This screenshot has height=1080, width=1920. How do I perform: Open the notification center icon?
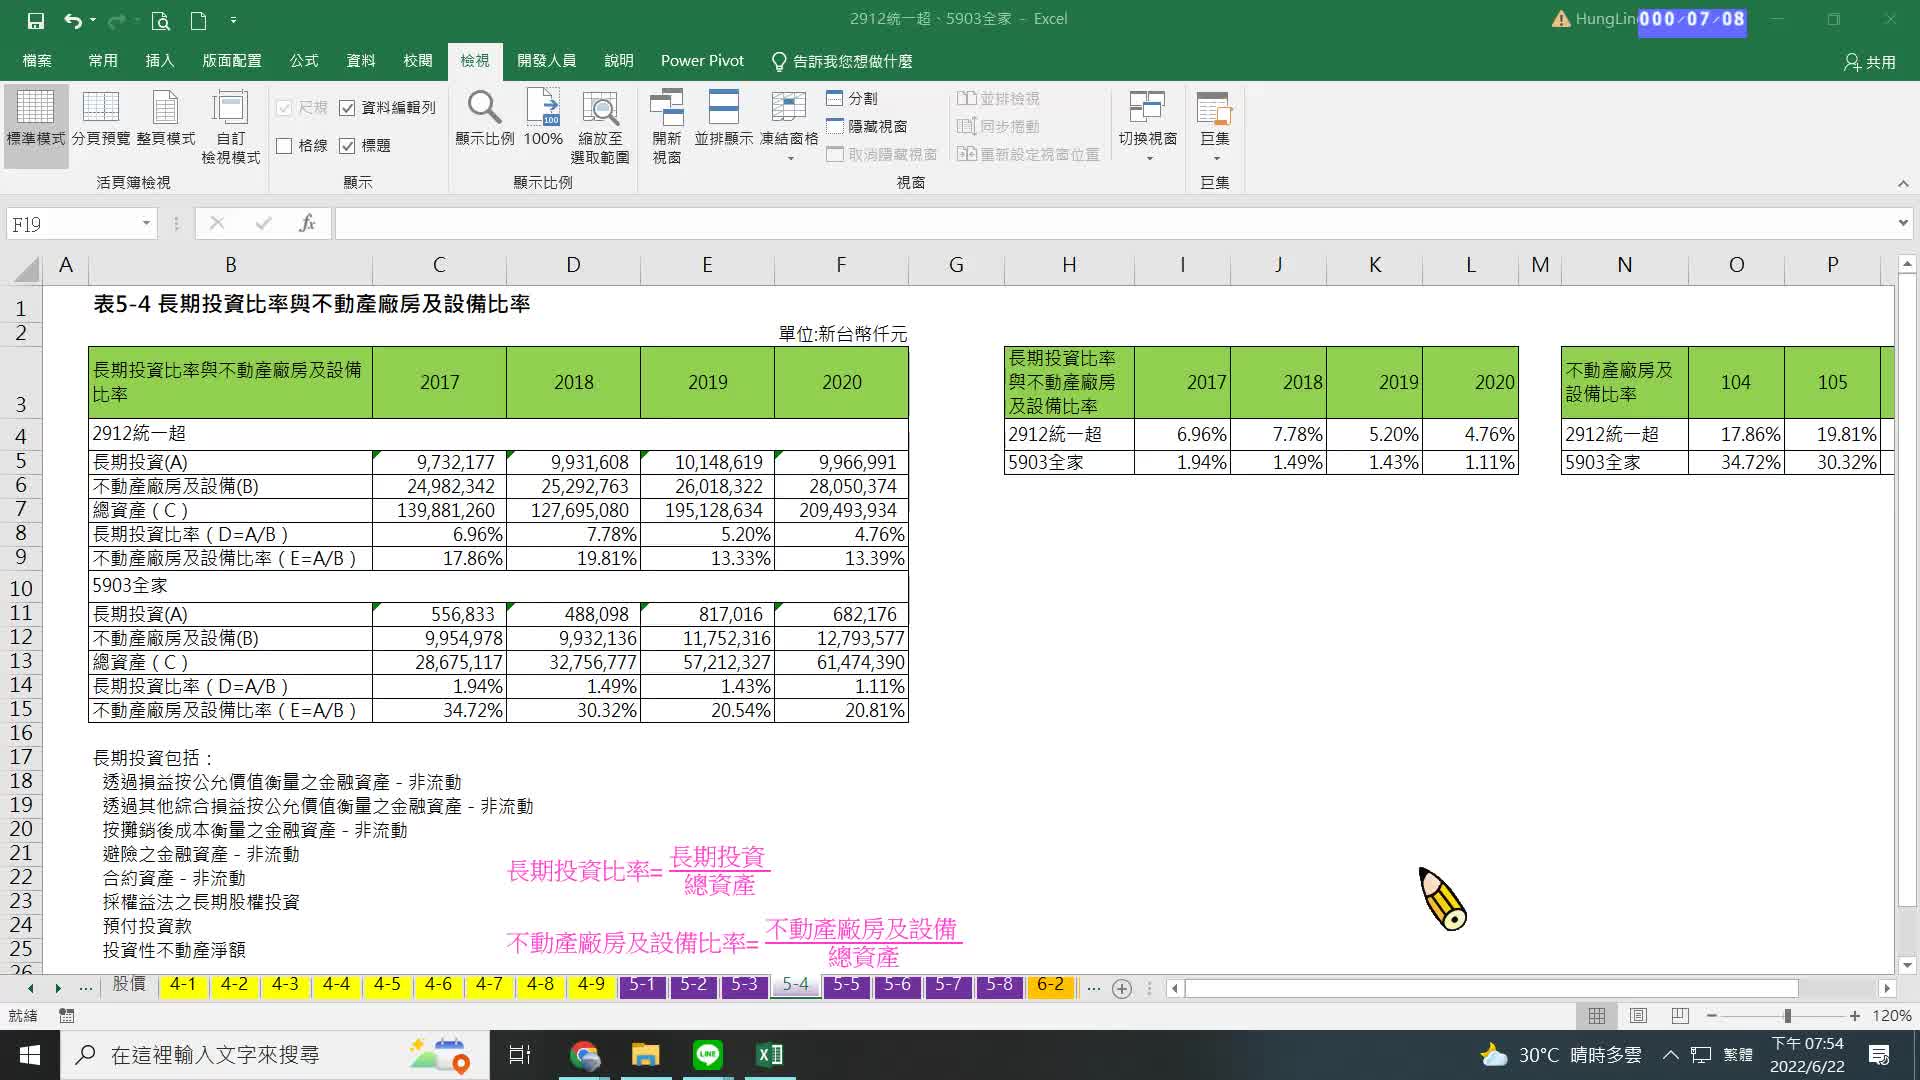click(1879, 1055)
